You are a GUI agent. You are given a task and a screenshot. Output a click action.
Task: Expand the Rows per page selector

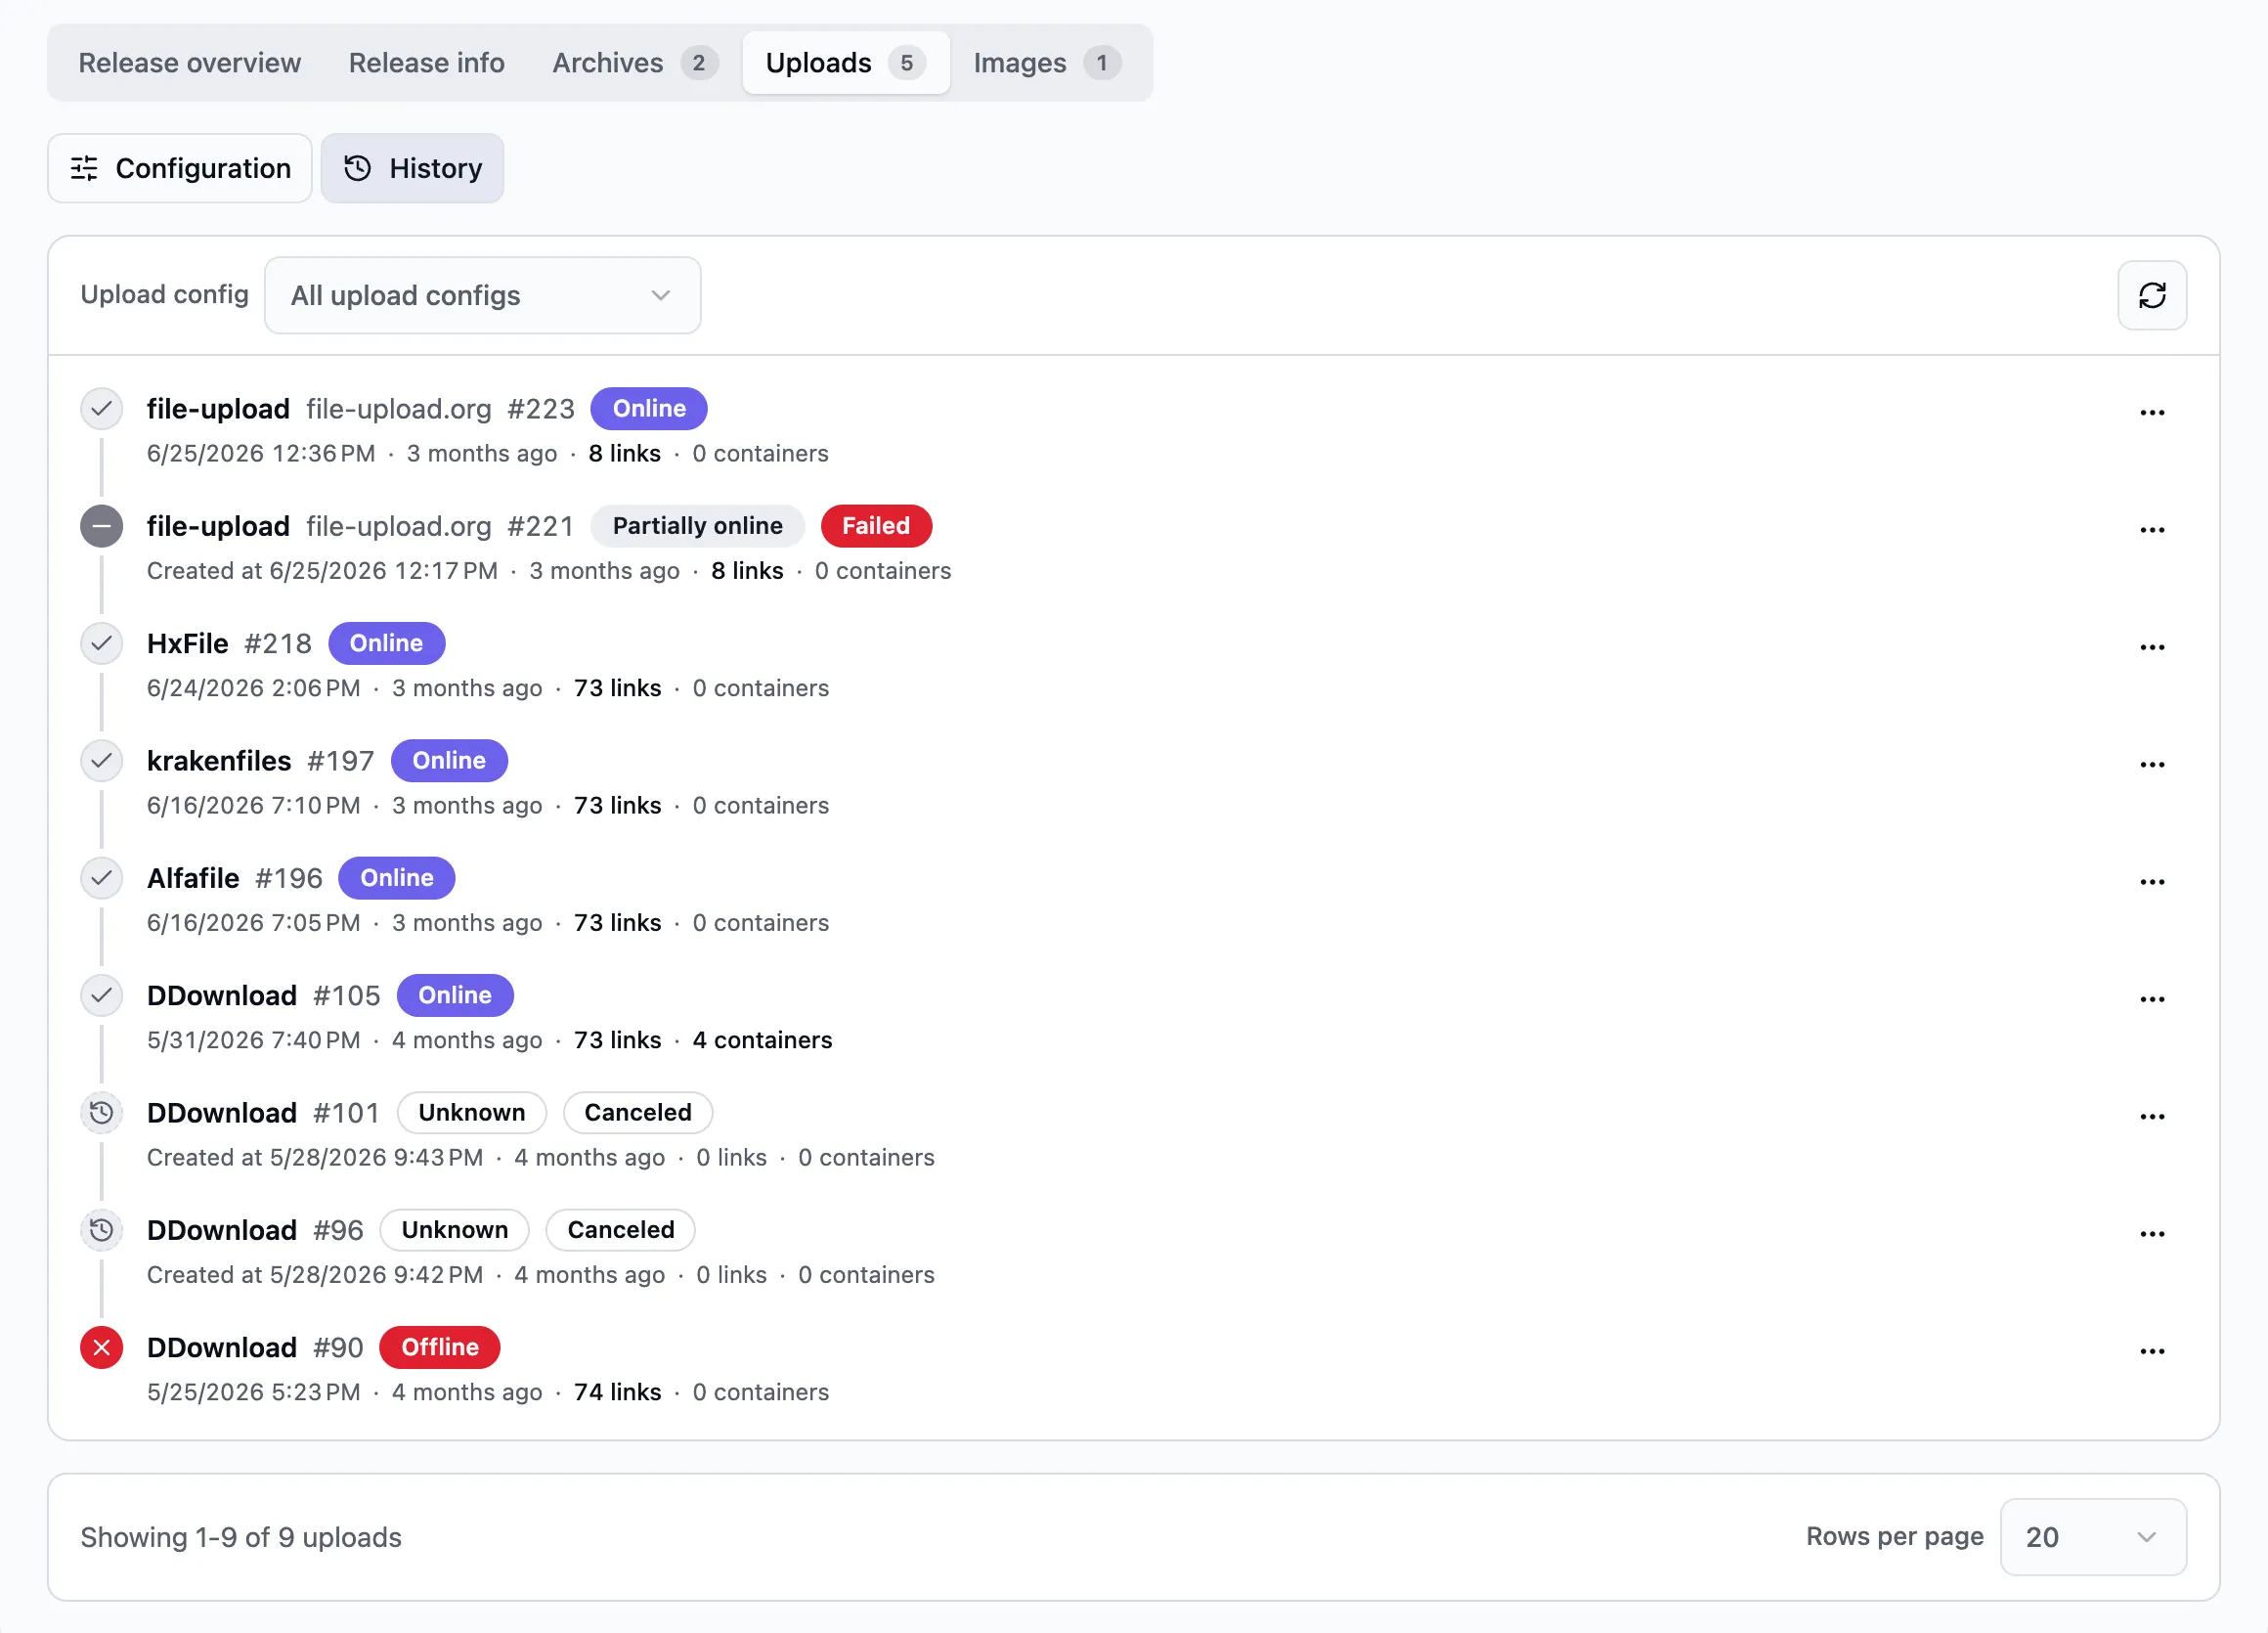pos(2092,1536)
